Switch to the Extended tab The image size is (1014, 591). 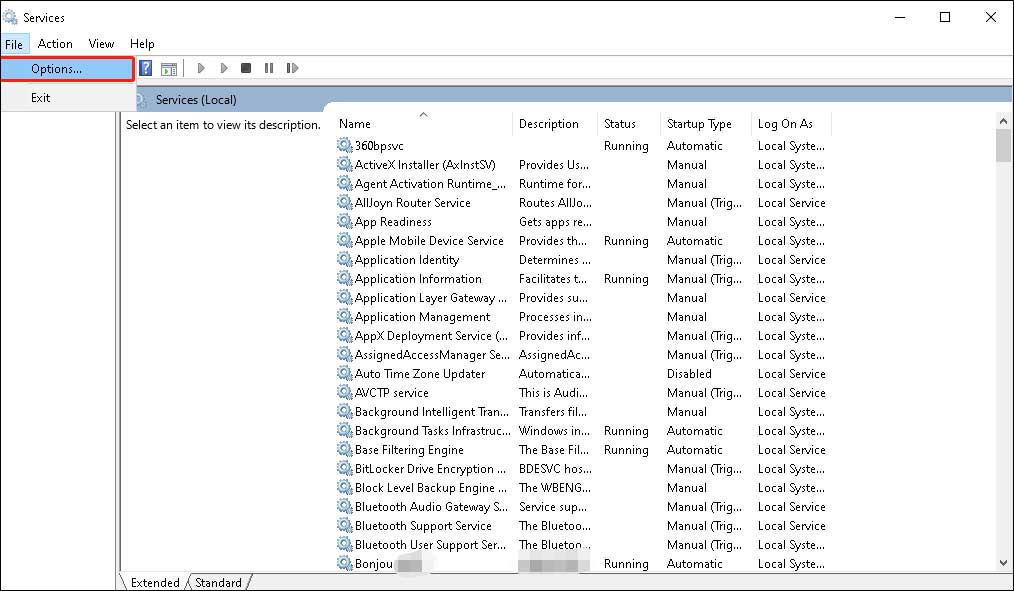pyautogui.click(x=154, y=582)
